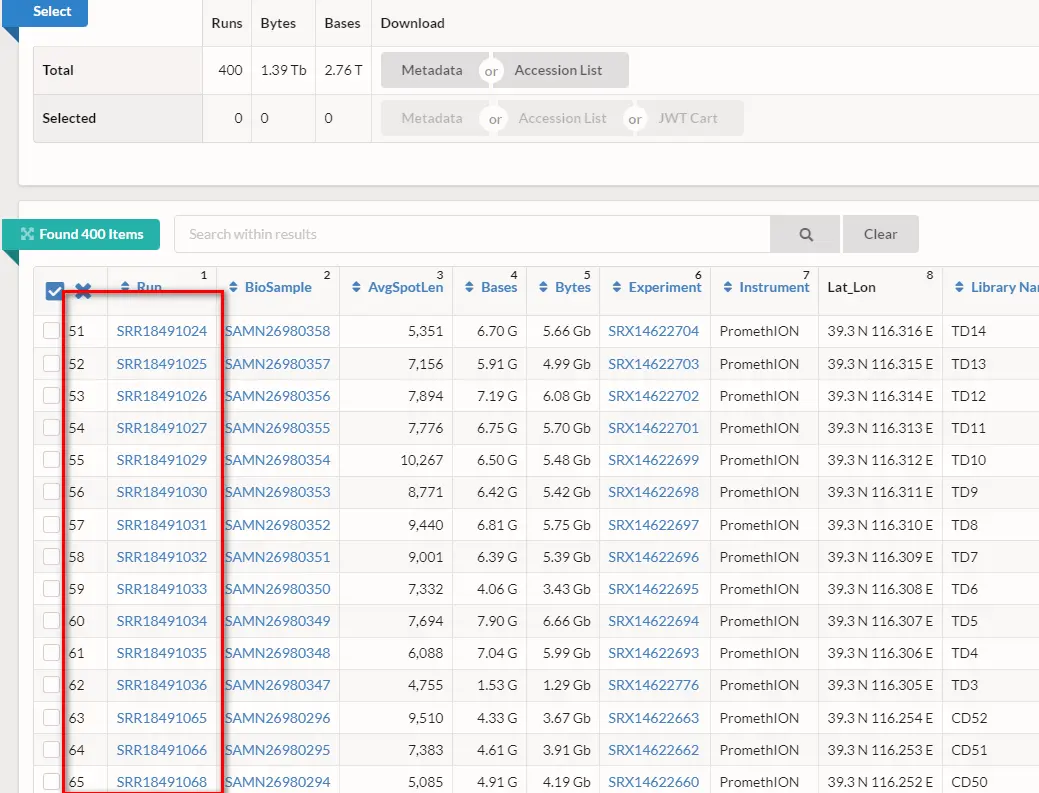Click the search magnifier icon button
The image size is (1039, 793).
805,234
